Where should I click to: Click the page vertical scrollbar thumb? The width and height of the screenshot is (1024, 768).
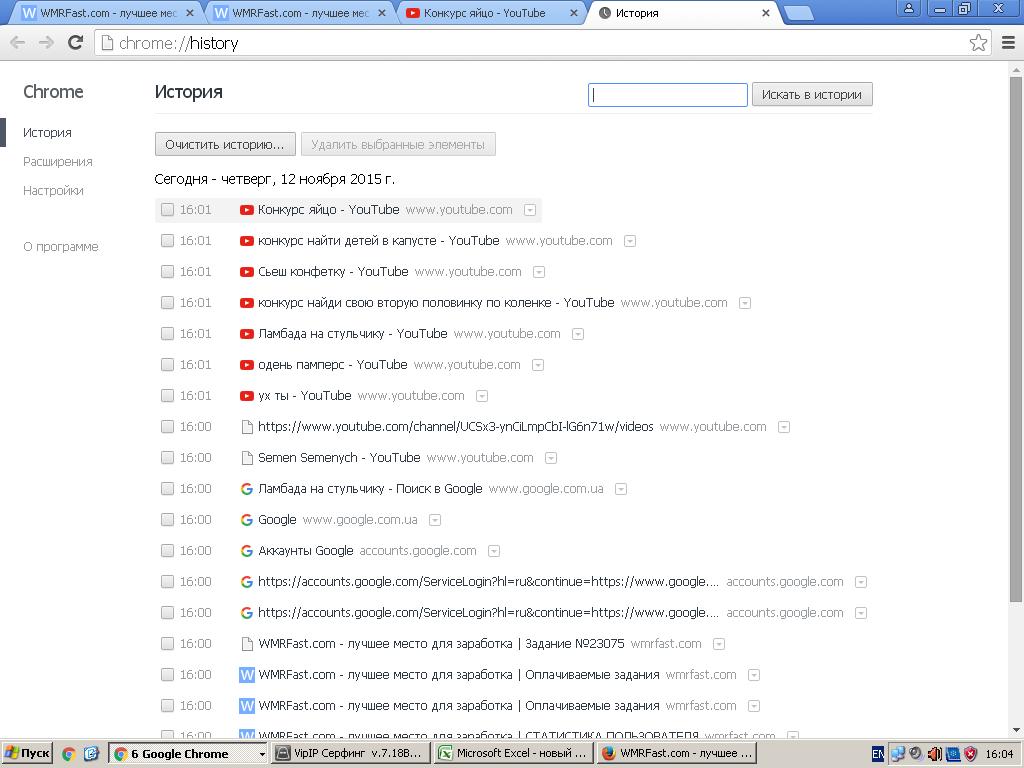pos(1016,340)
